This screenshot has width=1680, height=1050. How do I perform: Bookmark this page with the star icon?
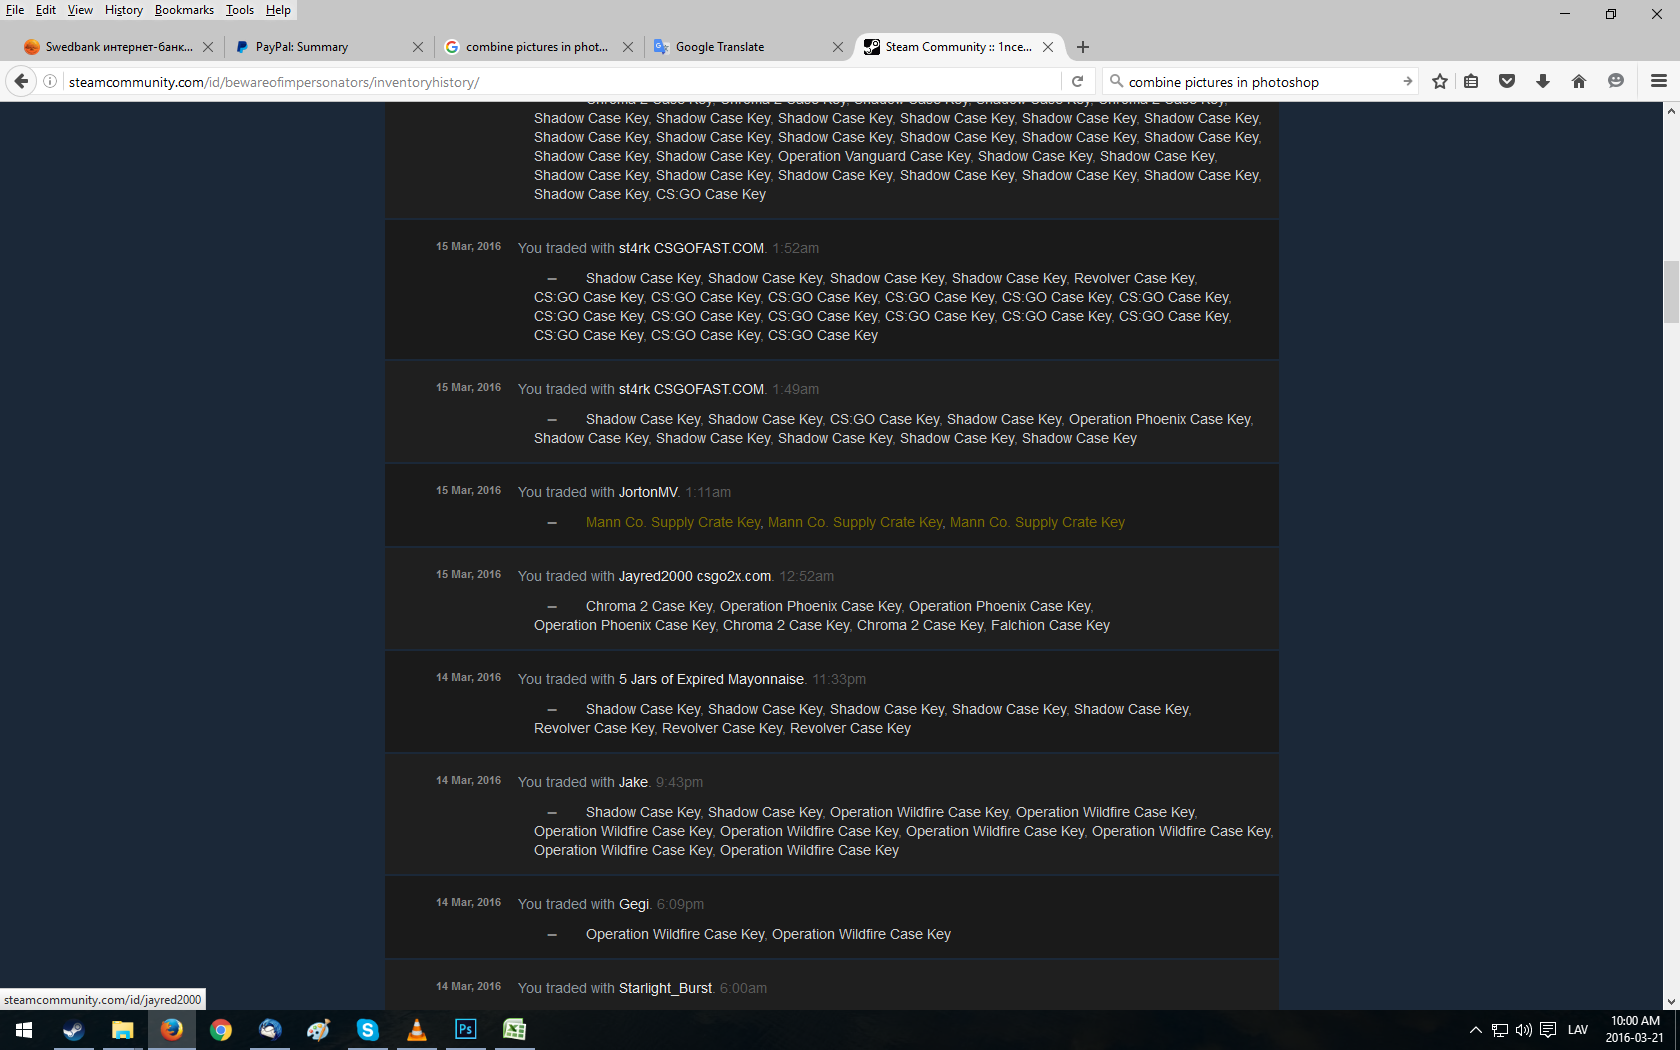pos(1440,82)
